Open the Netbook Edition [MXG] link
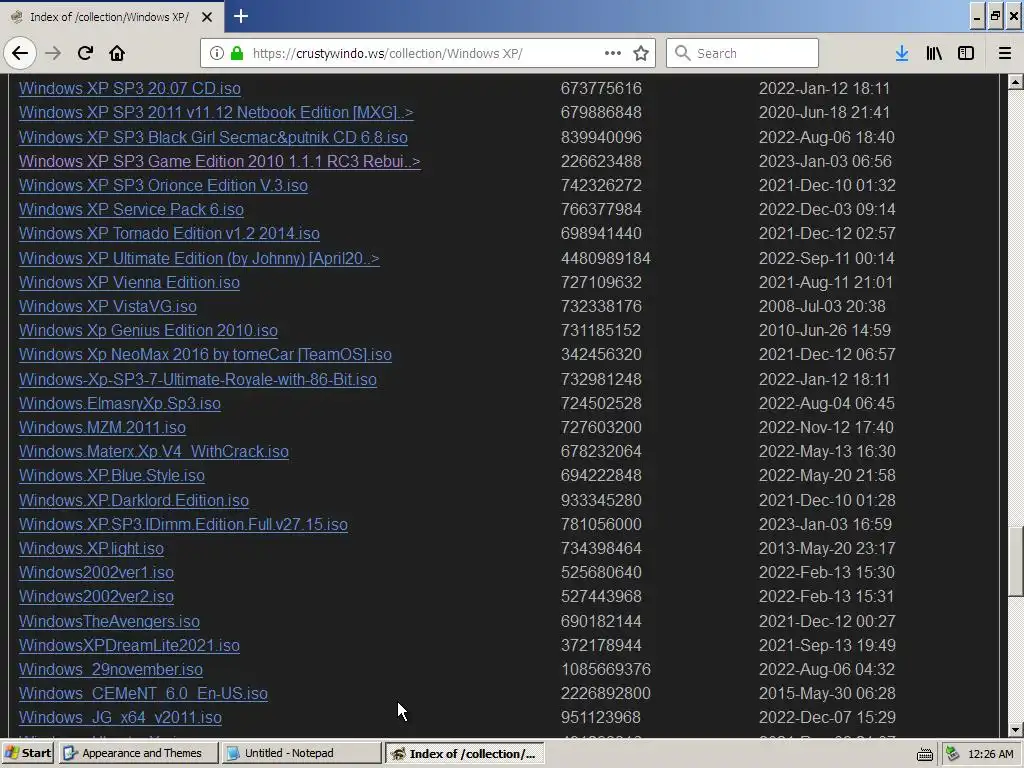 coord(216,112)
